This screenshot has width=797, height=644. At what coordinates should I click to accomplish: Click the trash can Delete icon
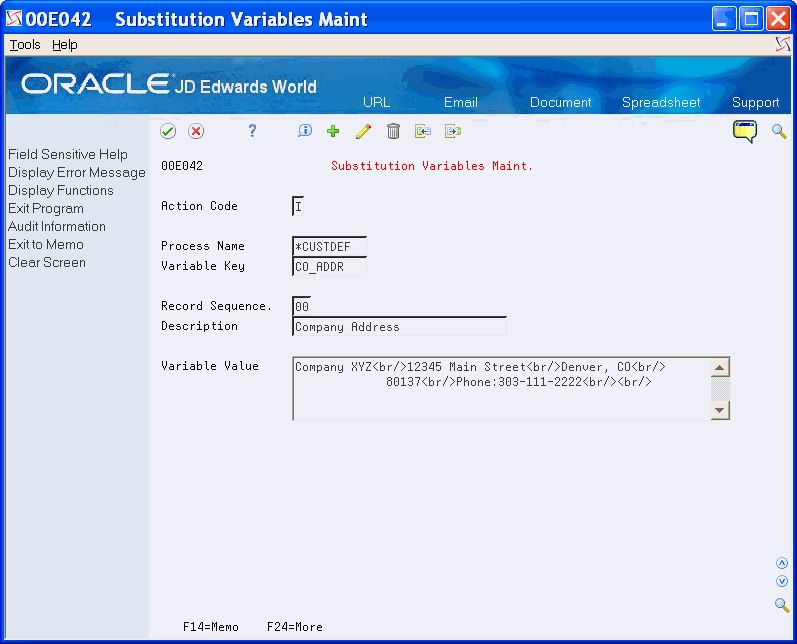(393, 131)
